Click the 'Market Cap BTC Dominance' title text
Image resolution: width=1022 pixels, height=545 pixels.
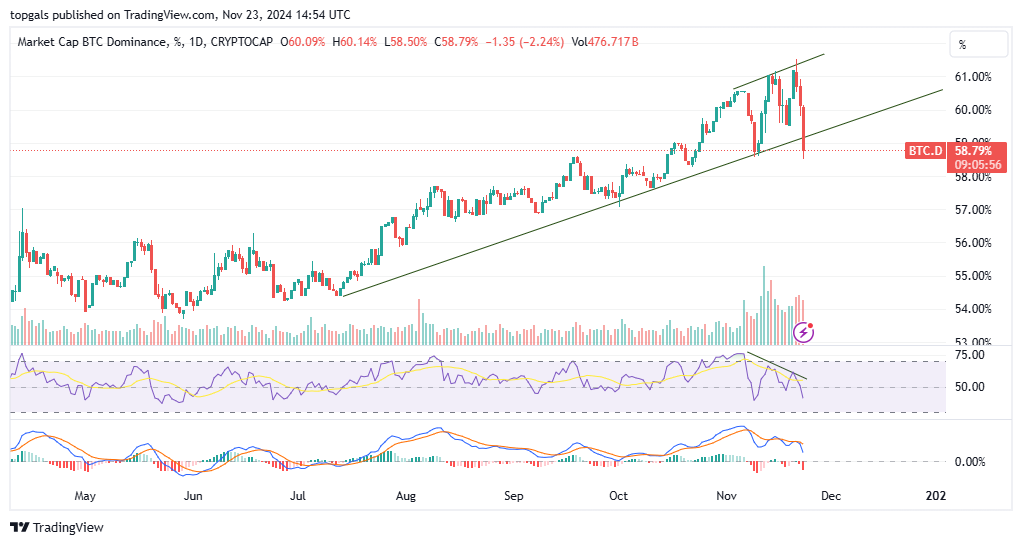[x=92, y=42]
